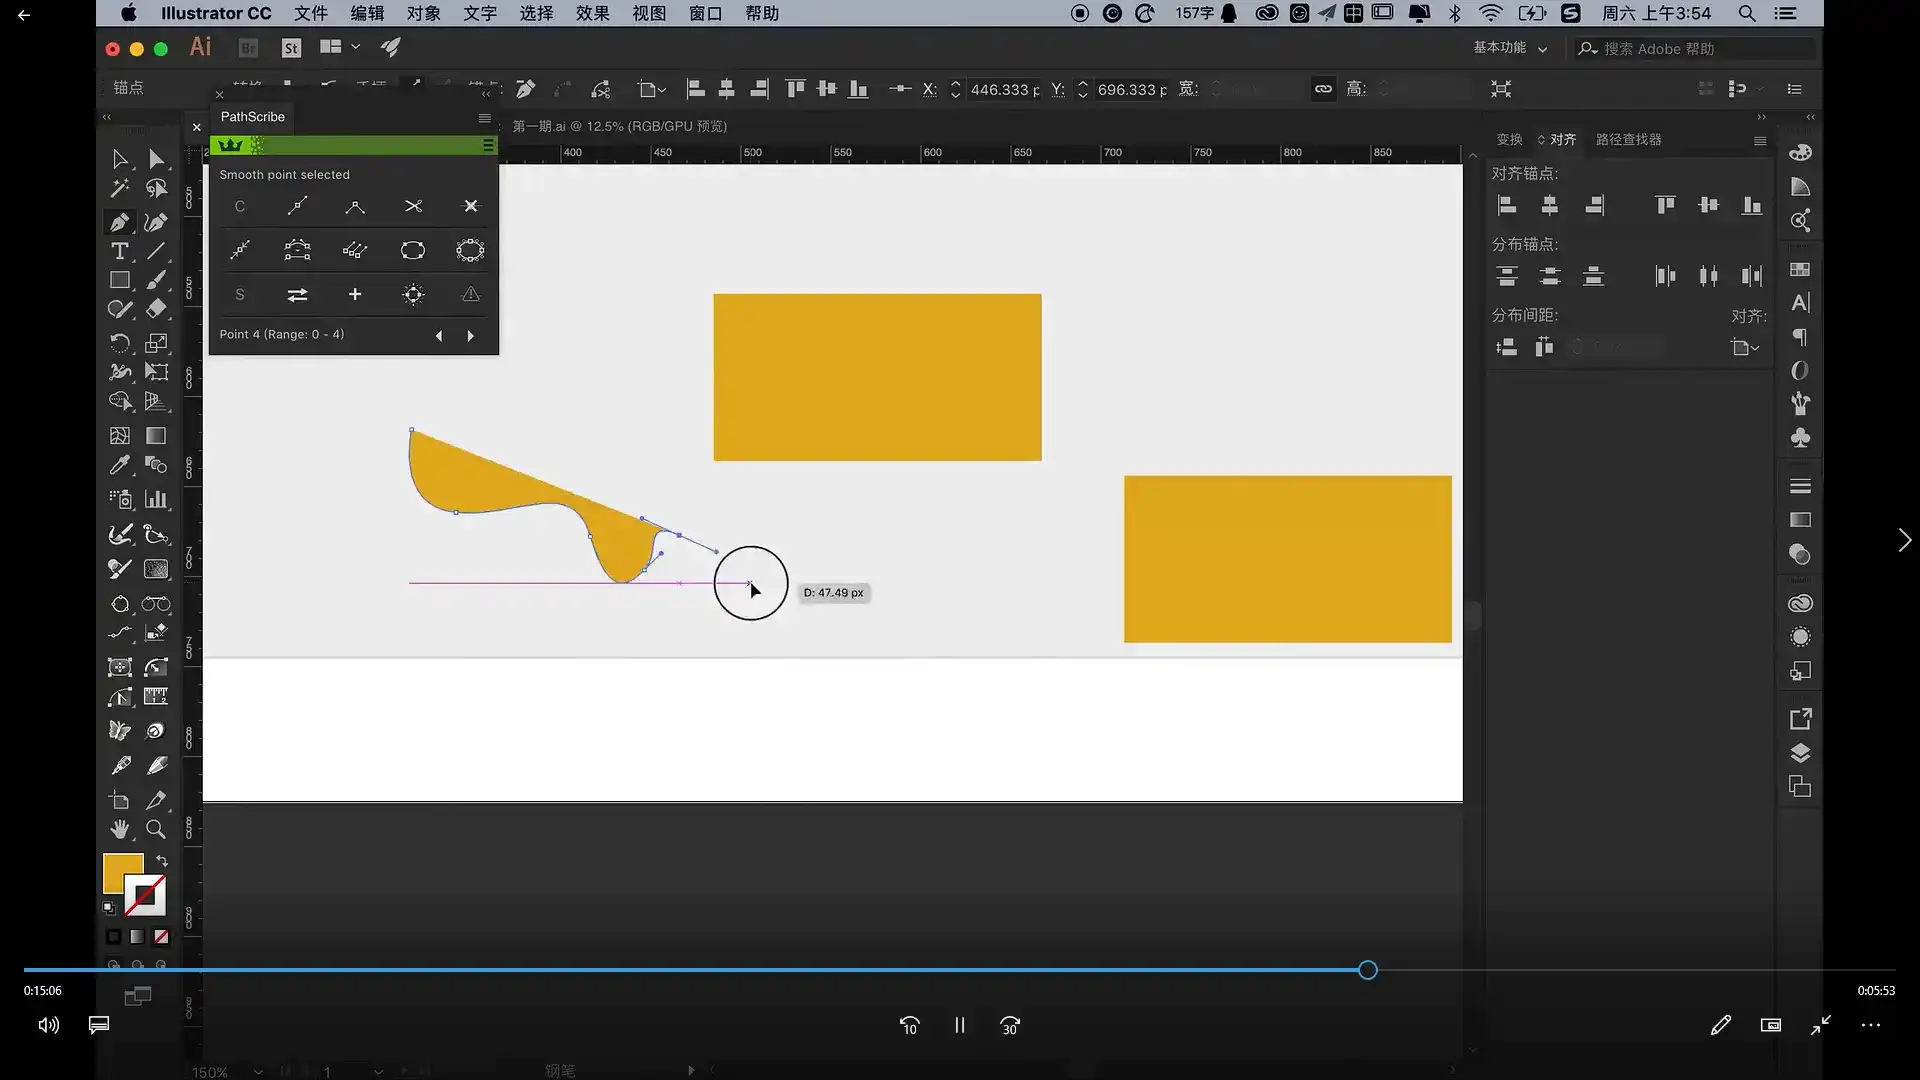Open the 效果 menu
Screen dimensions: 1920x1080
[x=592, y=13]
